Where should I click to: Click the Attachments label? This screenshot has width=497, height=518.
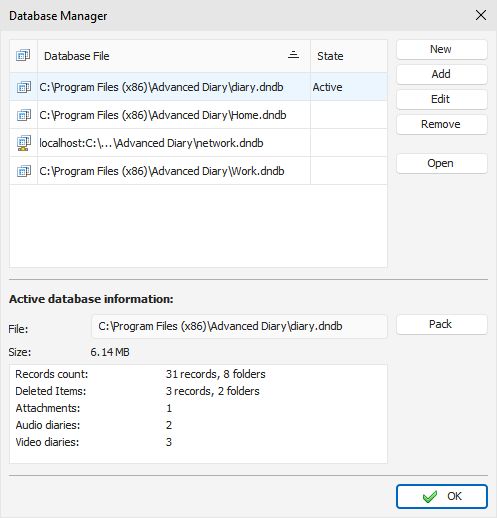(48, 408)
